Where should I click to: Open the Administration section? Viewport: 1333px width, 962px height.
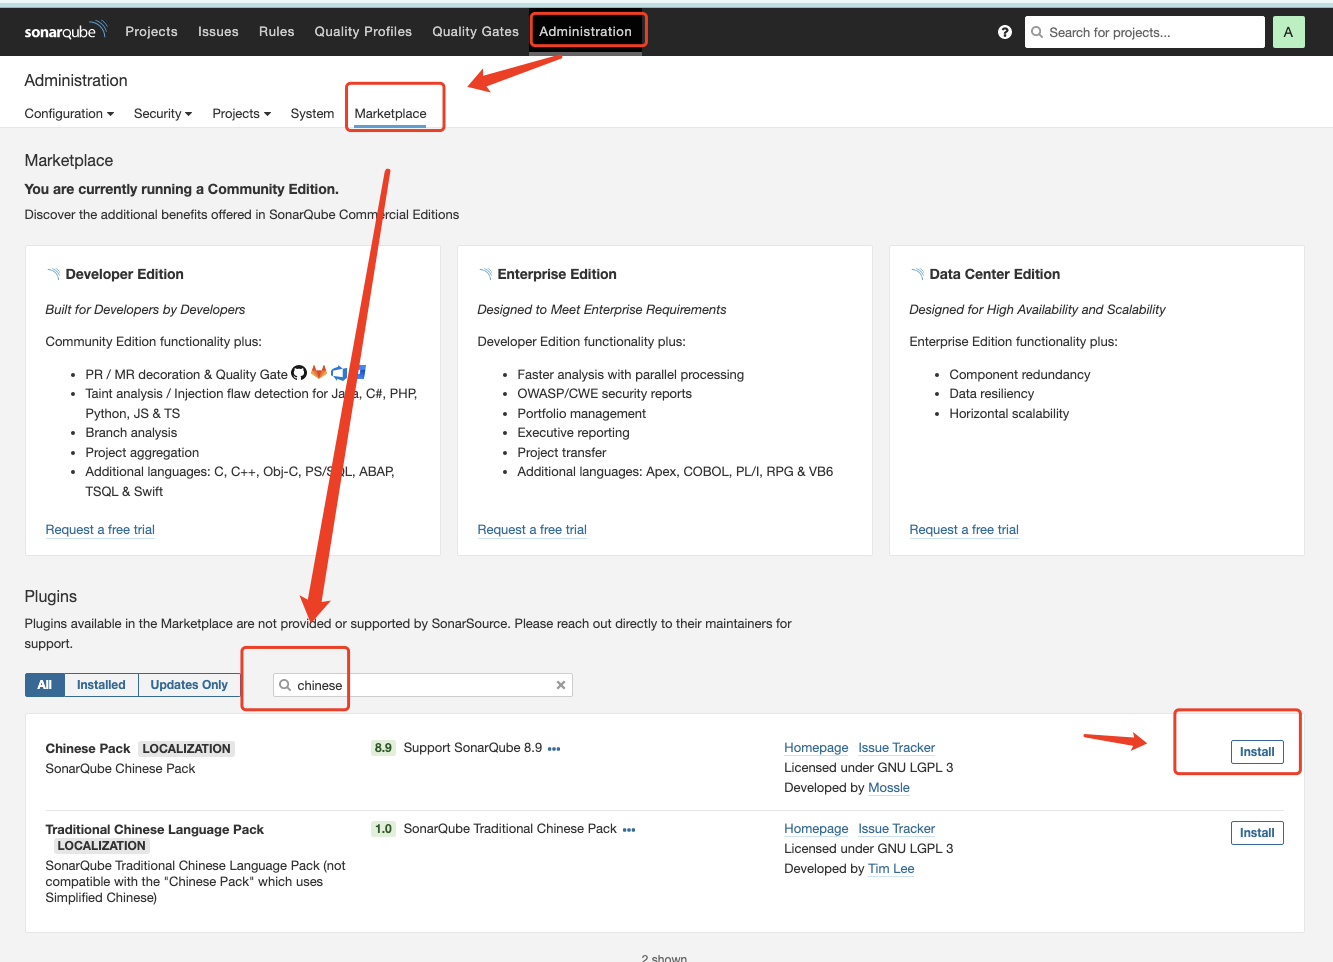[585, 31]
